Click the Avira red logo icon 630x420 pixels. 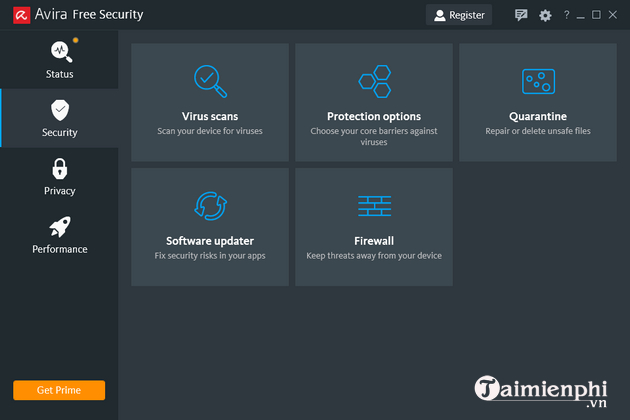click(22, 15)
